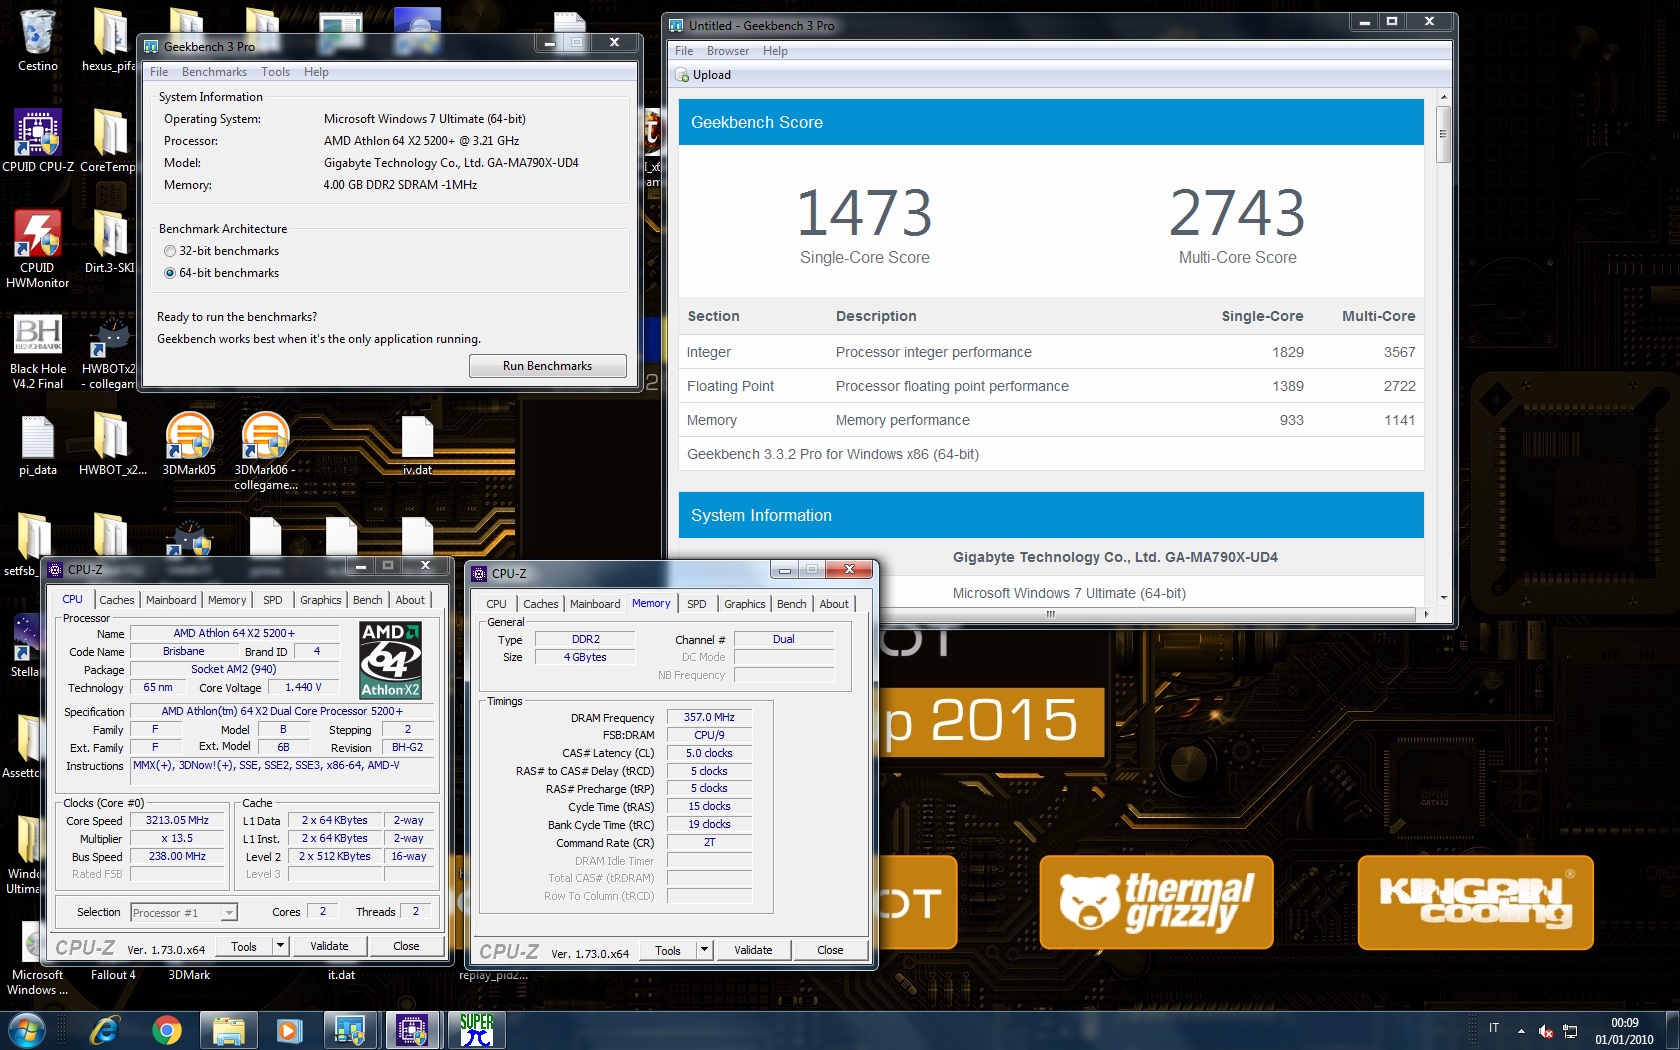Click Tools button in CPU-Z Memory window
1680x1050 pixels.
point(668,950)
